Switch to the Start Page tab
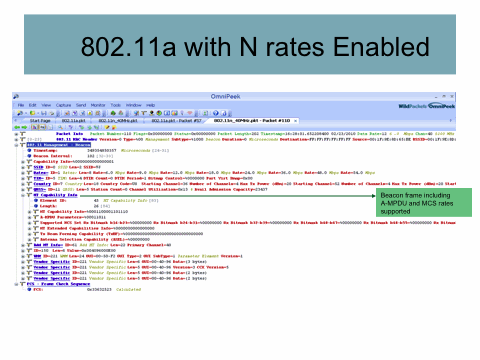Viewport: 480px width, 360px height. [40, 120]
